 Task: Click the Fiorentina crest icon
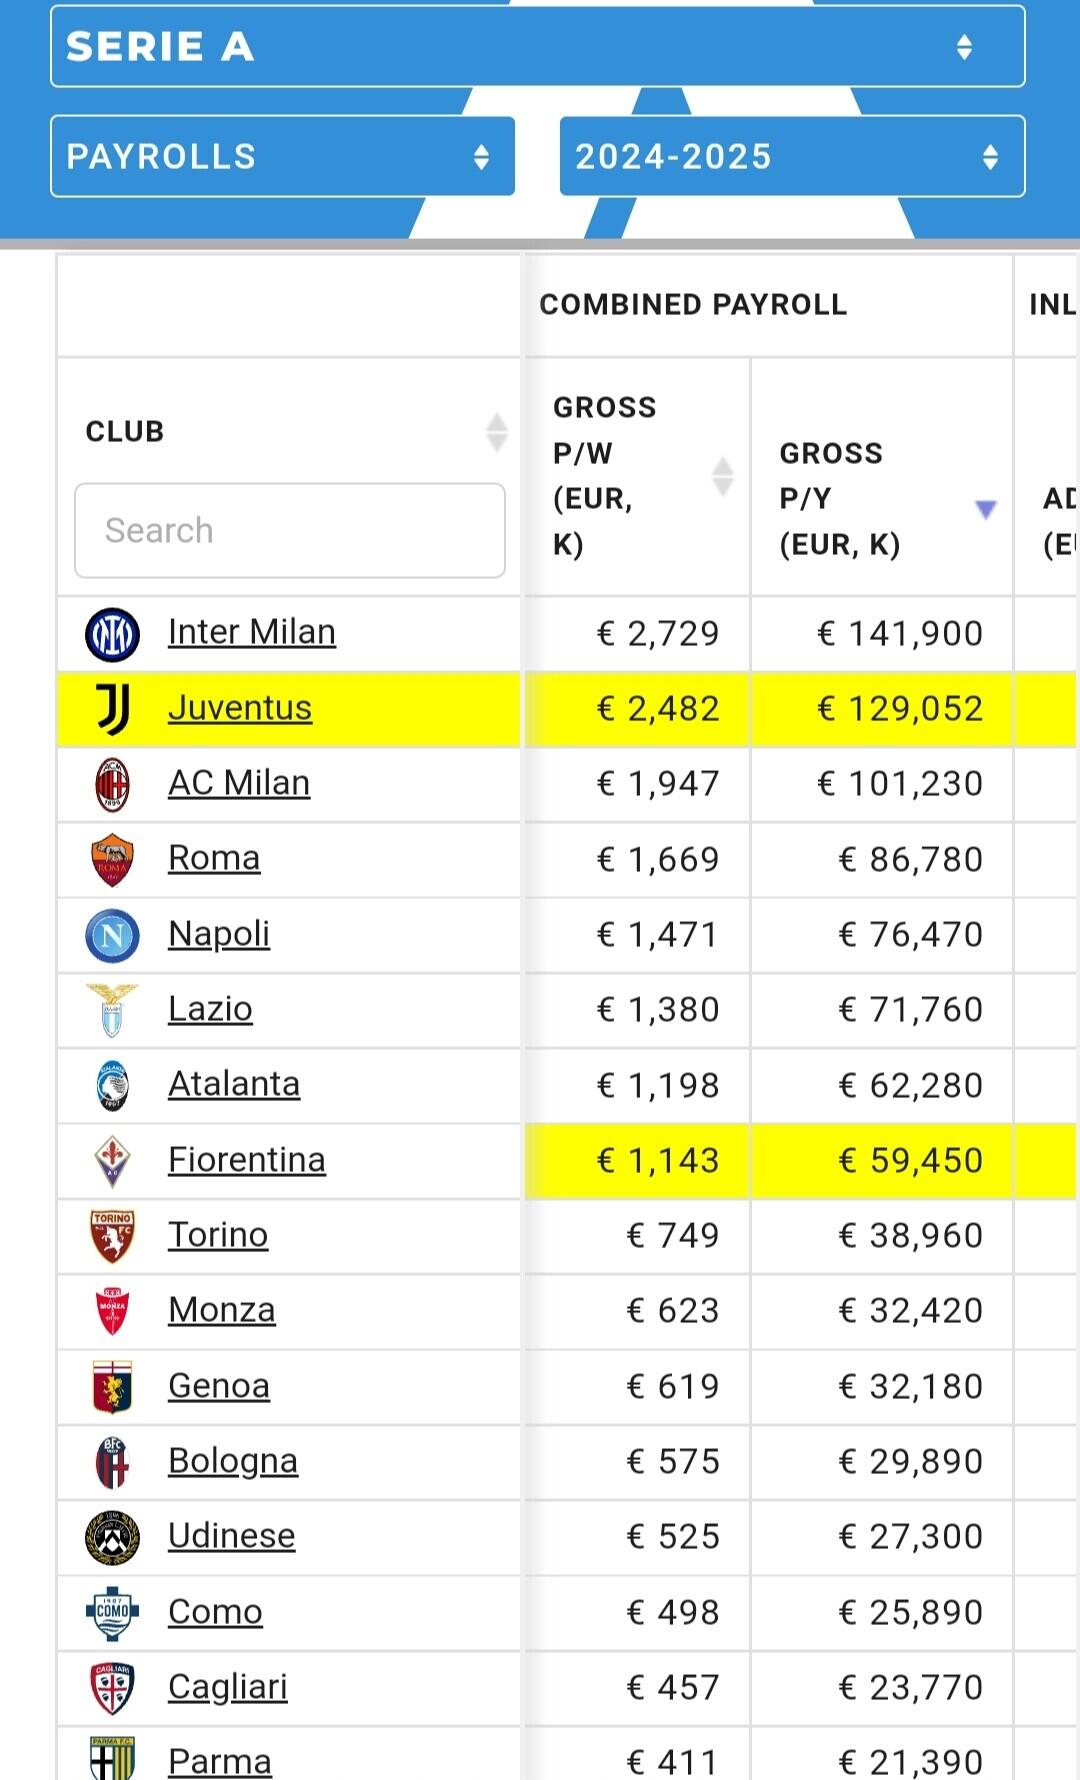(112, 1160)
